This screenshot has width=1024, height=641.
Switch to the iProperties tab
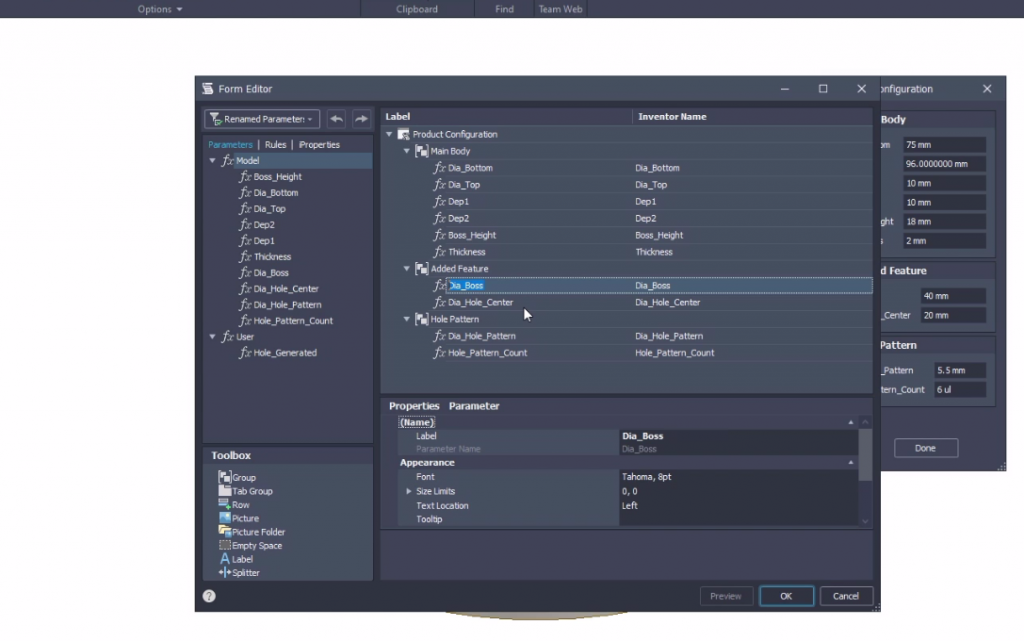pos(319,145)
